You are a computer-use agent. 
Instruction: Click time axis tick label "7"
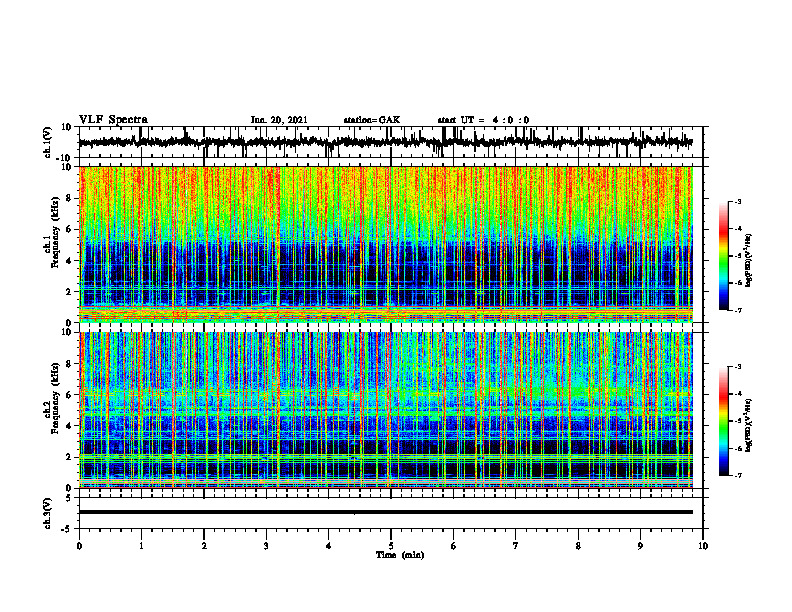click(516, 546)
